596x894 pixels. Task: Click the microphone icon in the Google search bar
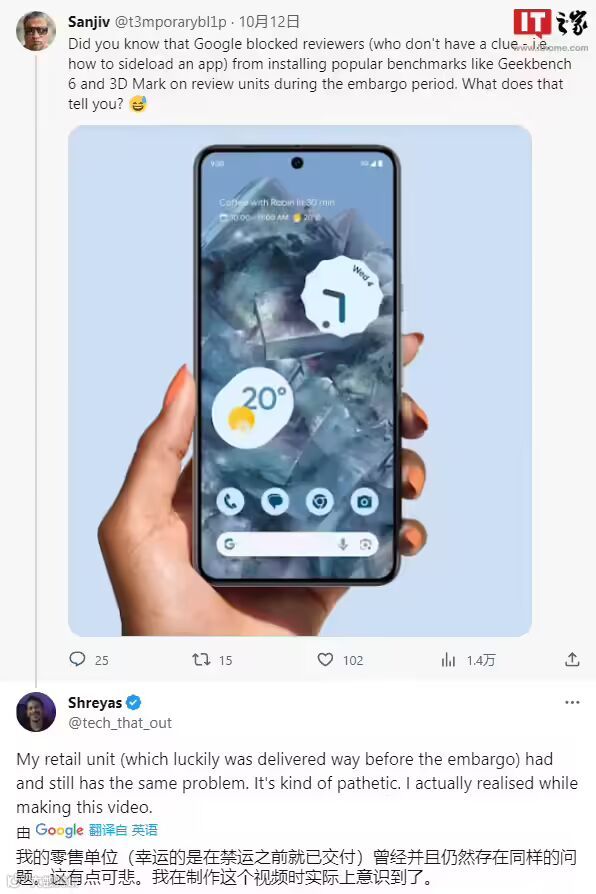(x=342, y=543)
